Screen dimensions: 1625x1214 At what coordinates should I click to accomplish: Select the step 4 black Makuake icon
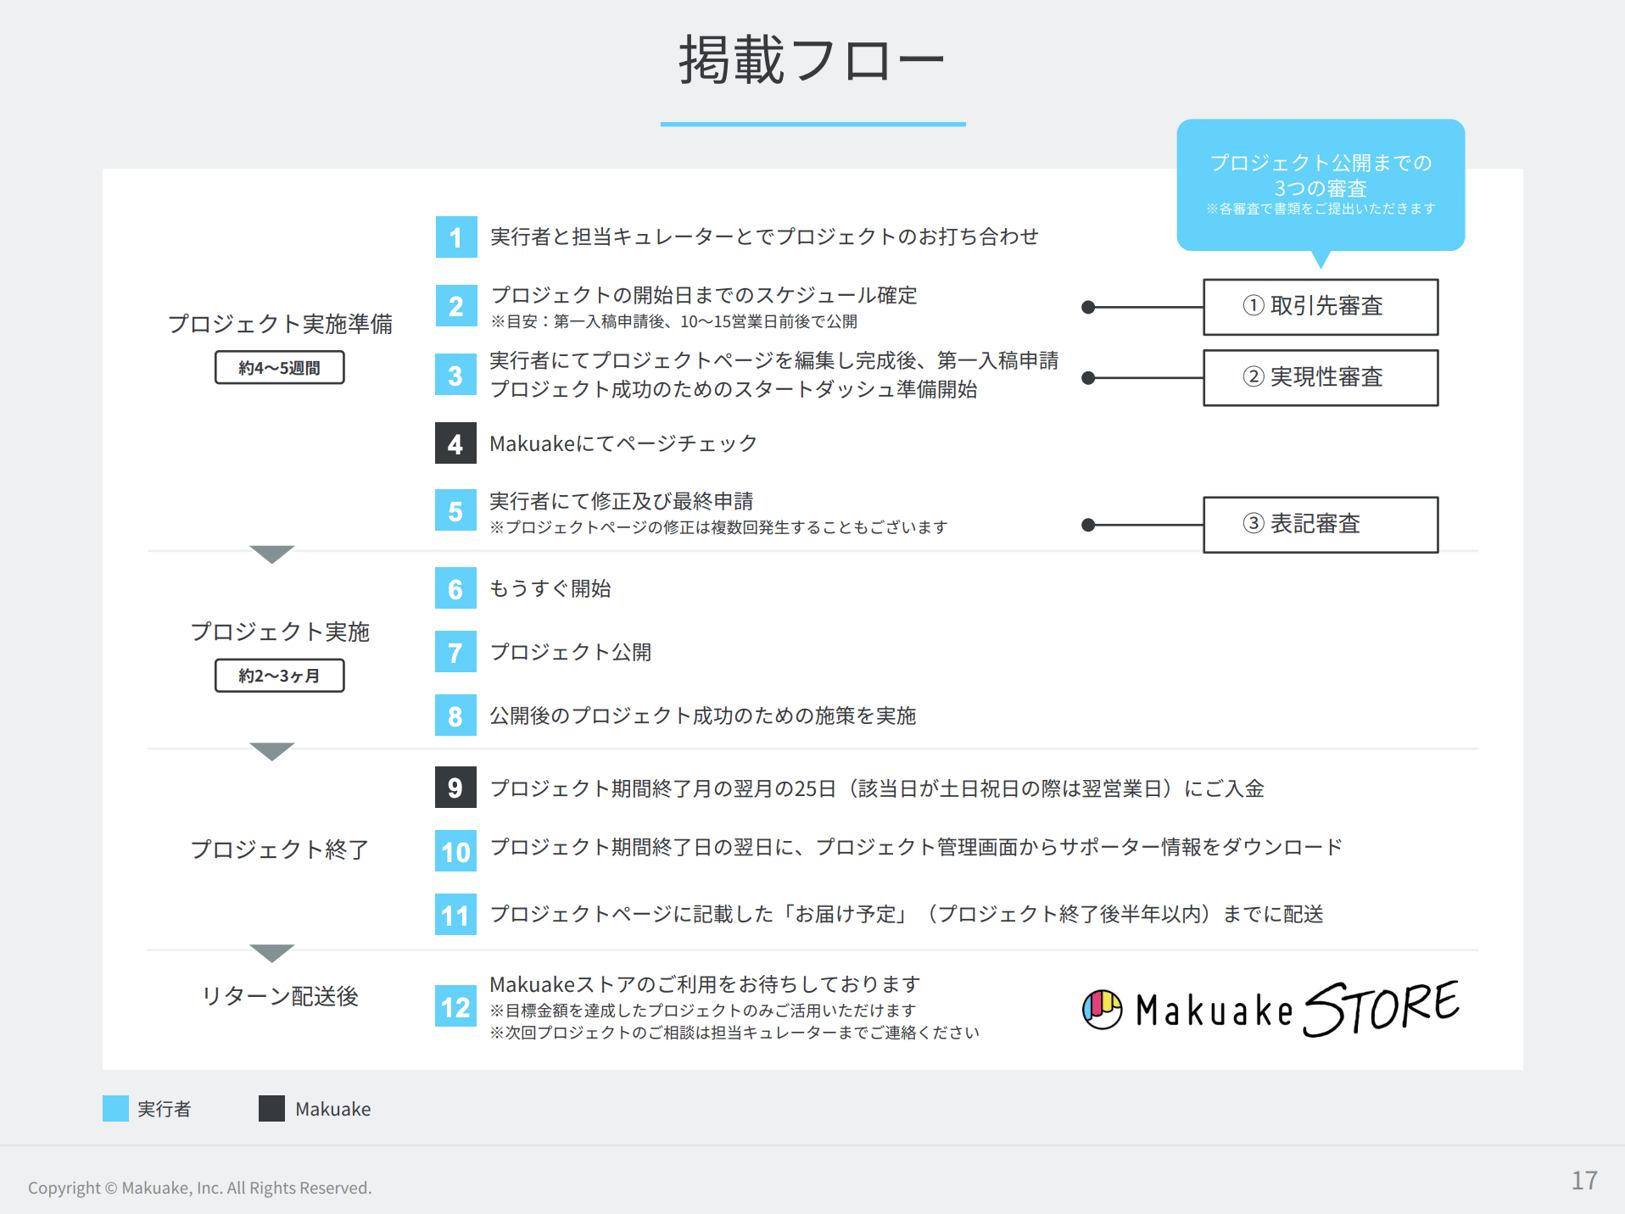(x=456, y=443)
